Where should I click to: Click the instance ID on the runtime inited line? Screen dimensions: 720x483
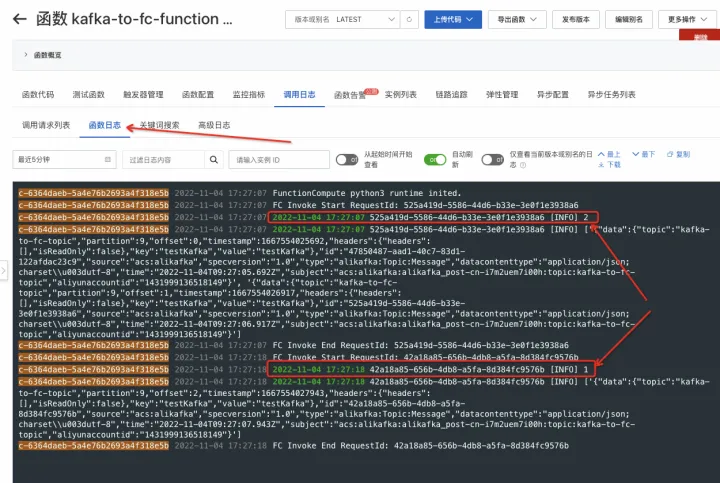(x=94, y=193)
